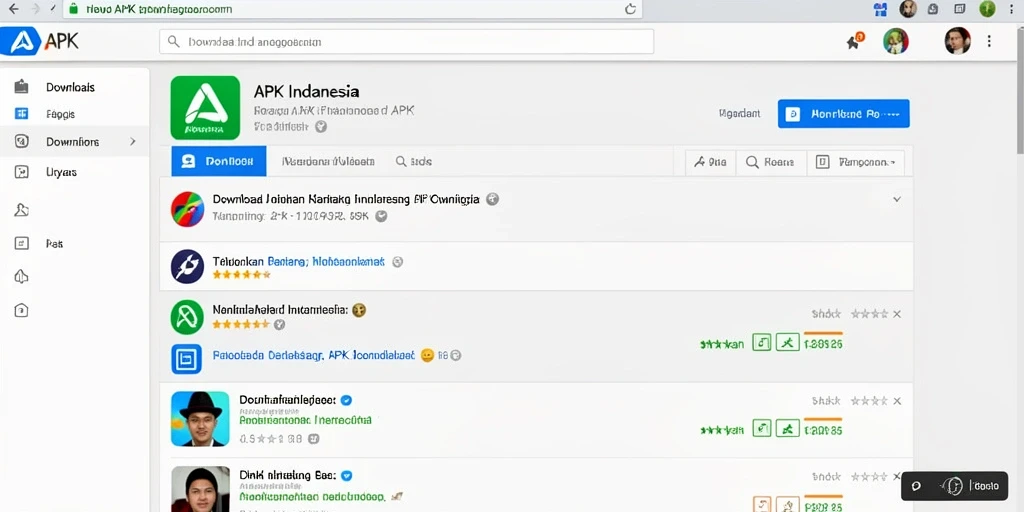This screenshot has height=512, width=1024.
Task: Click the magnifier icon in the search field
Action: 174,42
